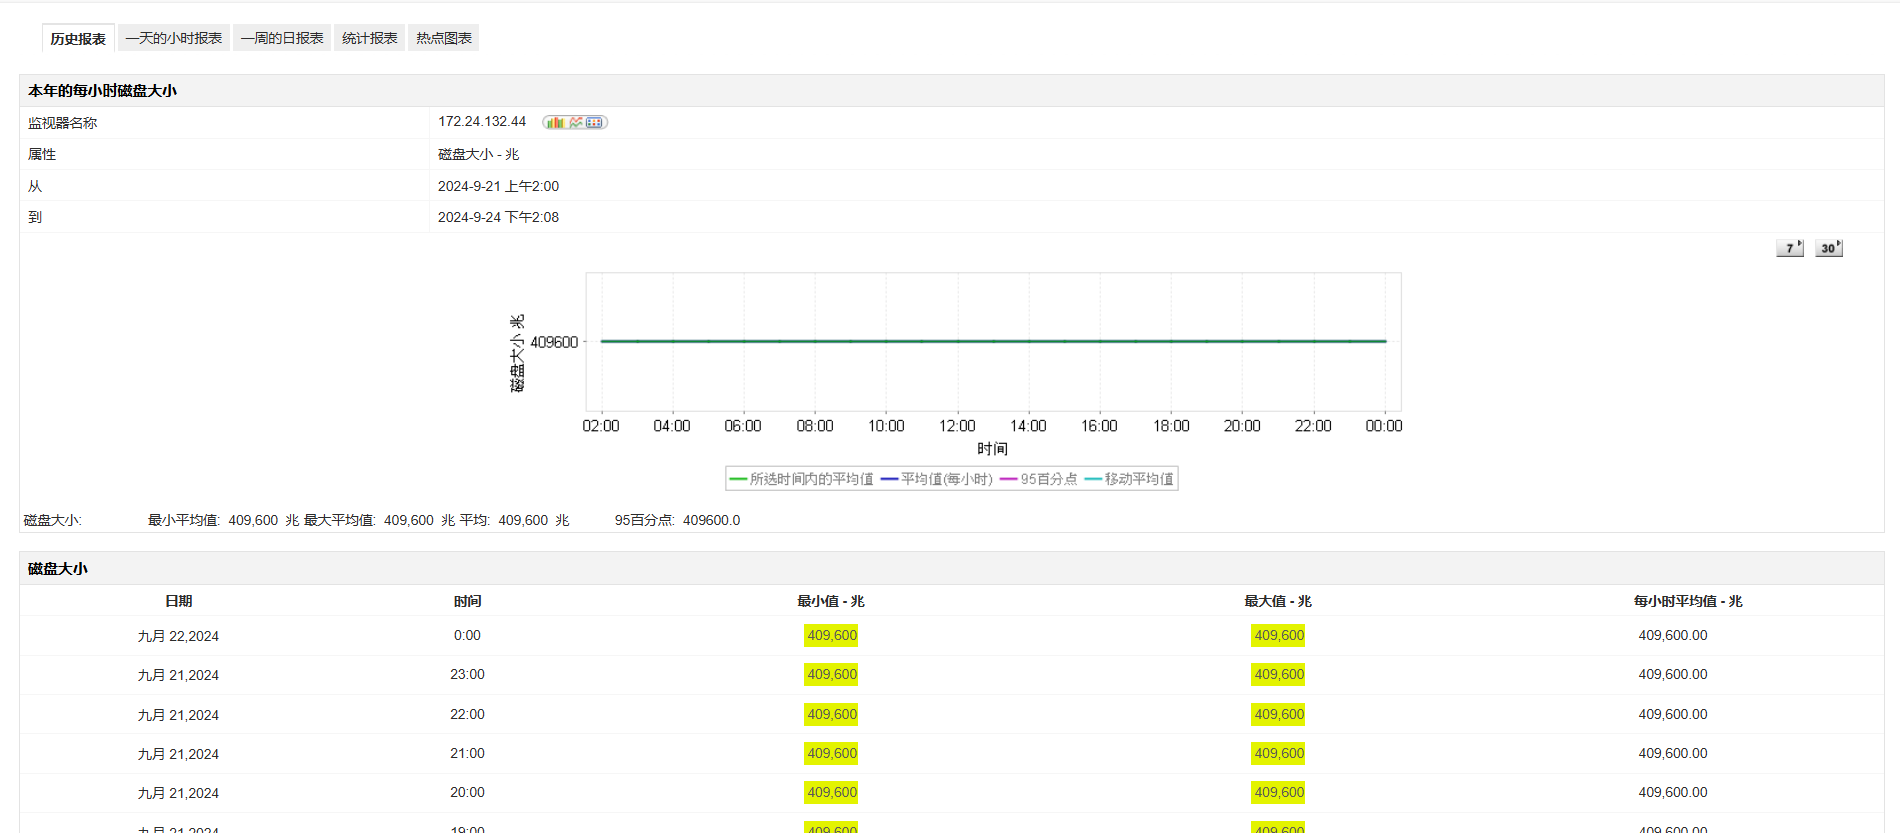
Task: Click the green 所选时间内的平均值 legend entry
Action: (x=802, y=479)
